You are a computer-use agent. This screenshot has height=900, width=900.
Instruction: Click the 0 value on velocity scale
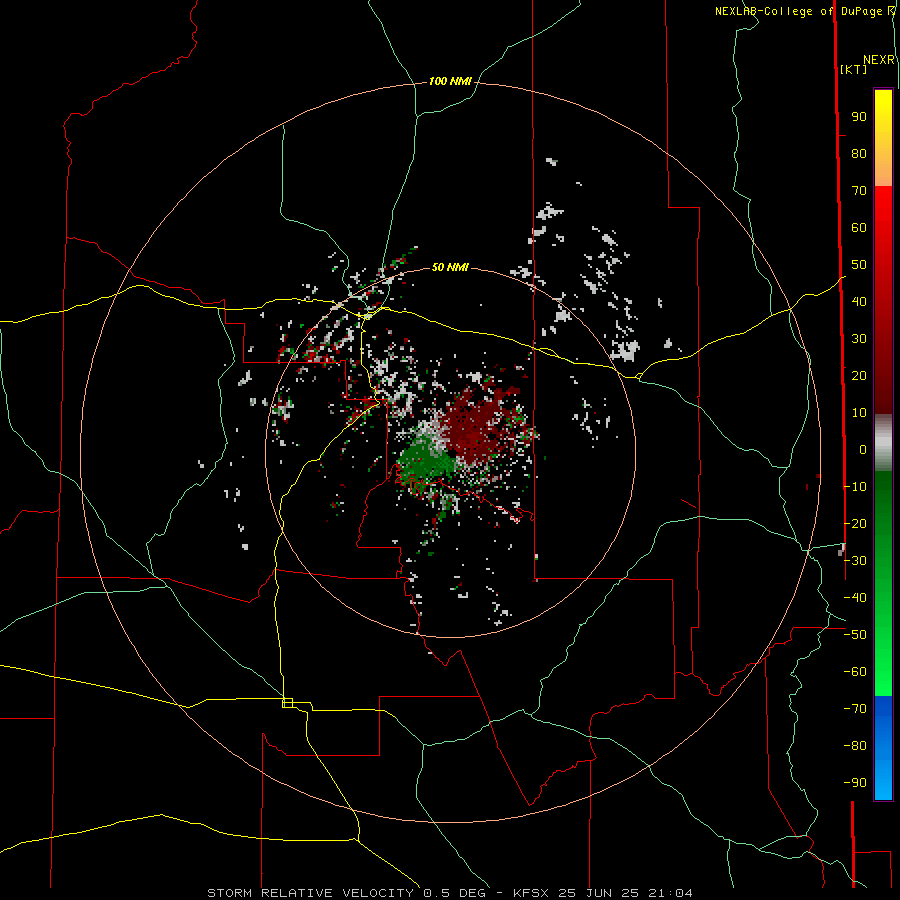[863, 449]
